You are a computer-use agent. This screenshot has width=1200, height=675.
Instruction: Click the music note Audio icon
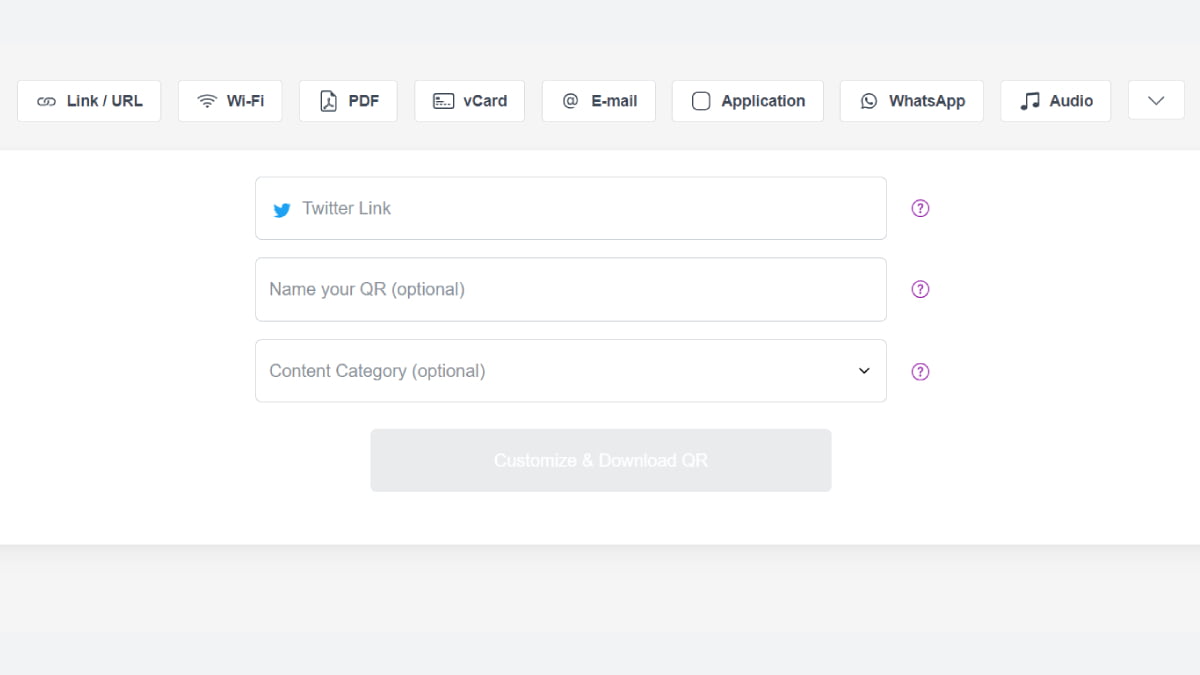point(1029,101)
